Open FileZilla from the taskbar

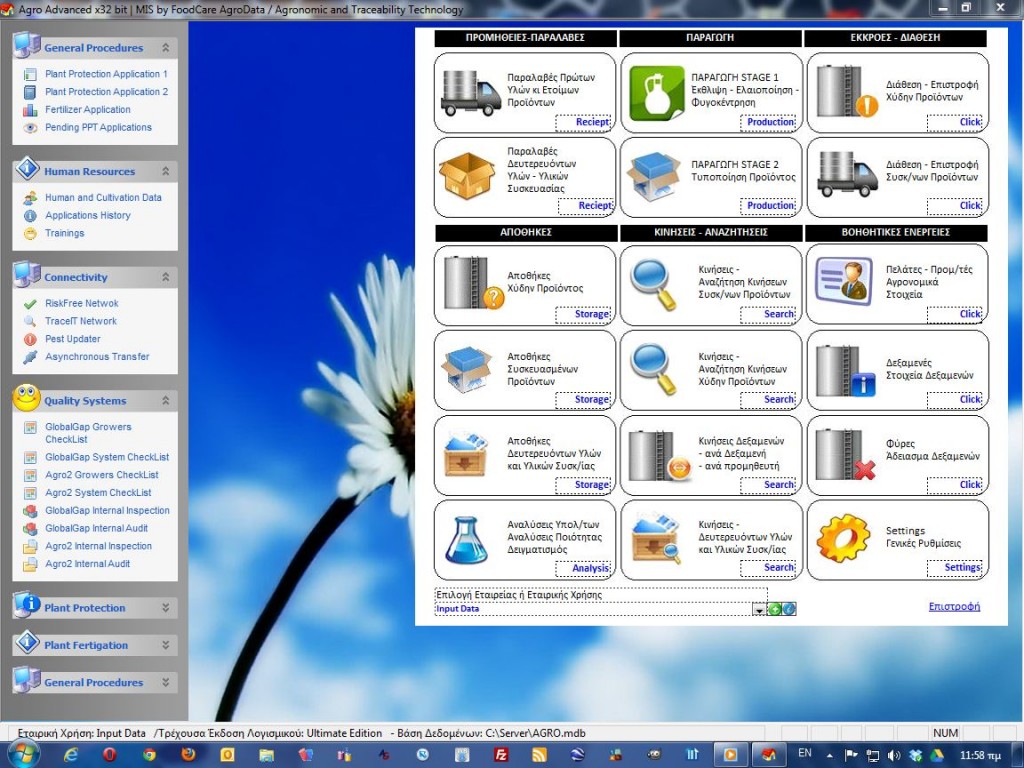(501, 755)
